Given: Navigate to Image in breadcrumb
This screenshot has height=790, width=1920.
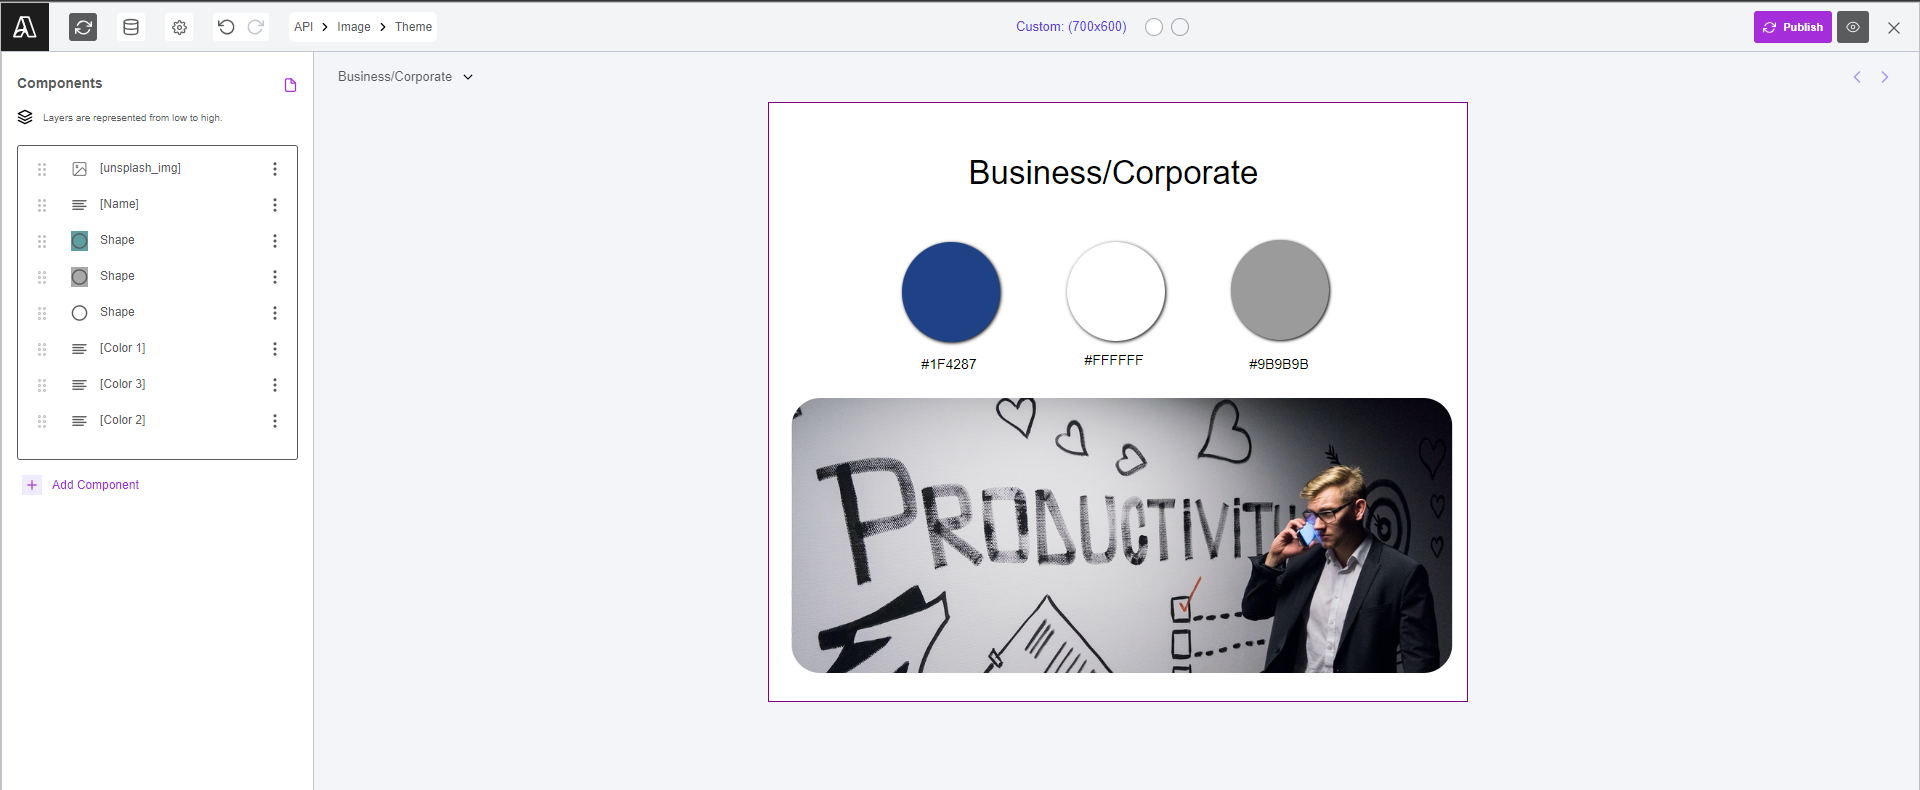Looking at the screenshot, I should coord(354,27).
